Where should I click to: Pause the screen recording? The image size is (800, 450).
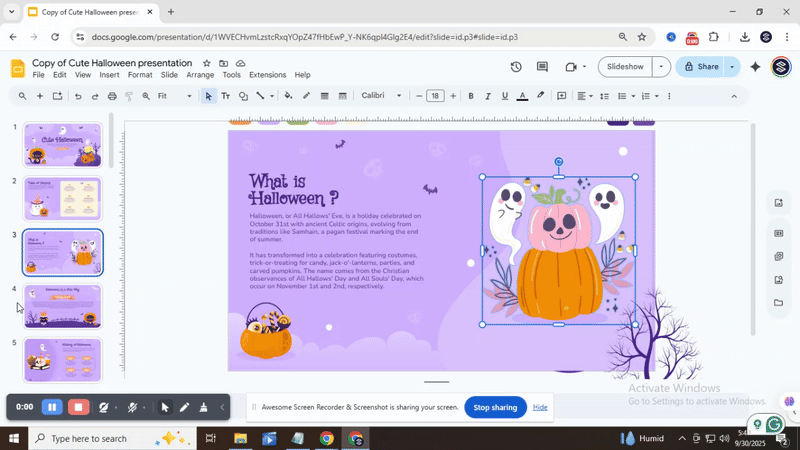point(52,407)
